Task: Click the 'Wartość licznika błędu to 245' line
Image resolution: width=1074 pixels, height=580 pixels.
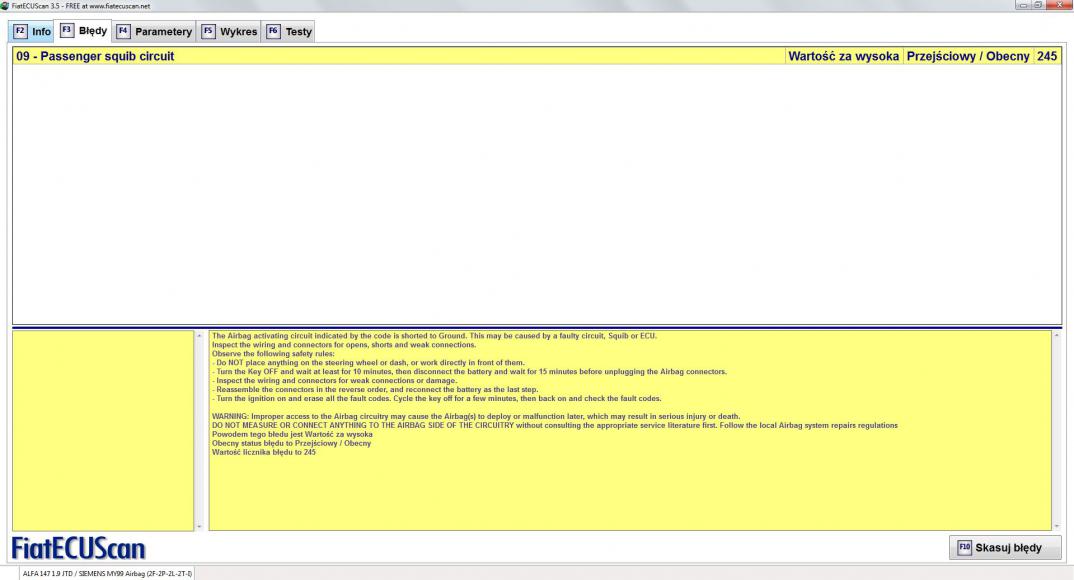Action: coord(264,452)
